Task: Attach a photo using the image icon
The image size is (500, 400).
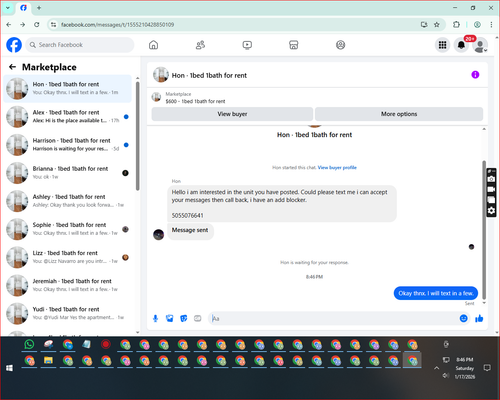Action: coord(170,318)
